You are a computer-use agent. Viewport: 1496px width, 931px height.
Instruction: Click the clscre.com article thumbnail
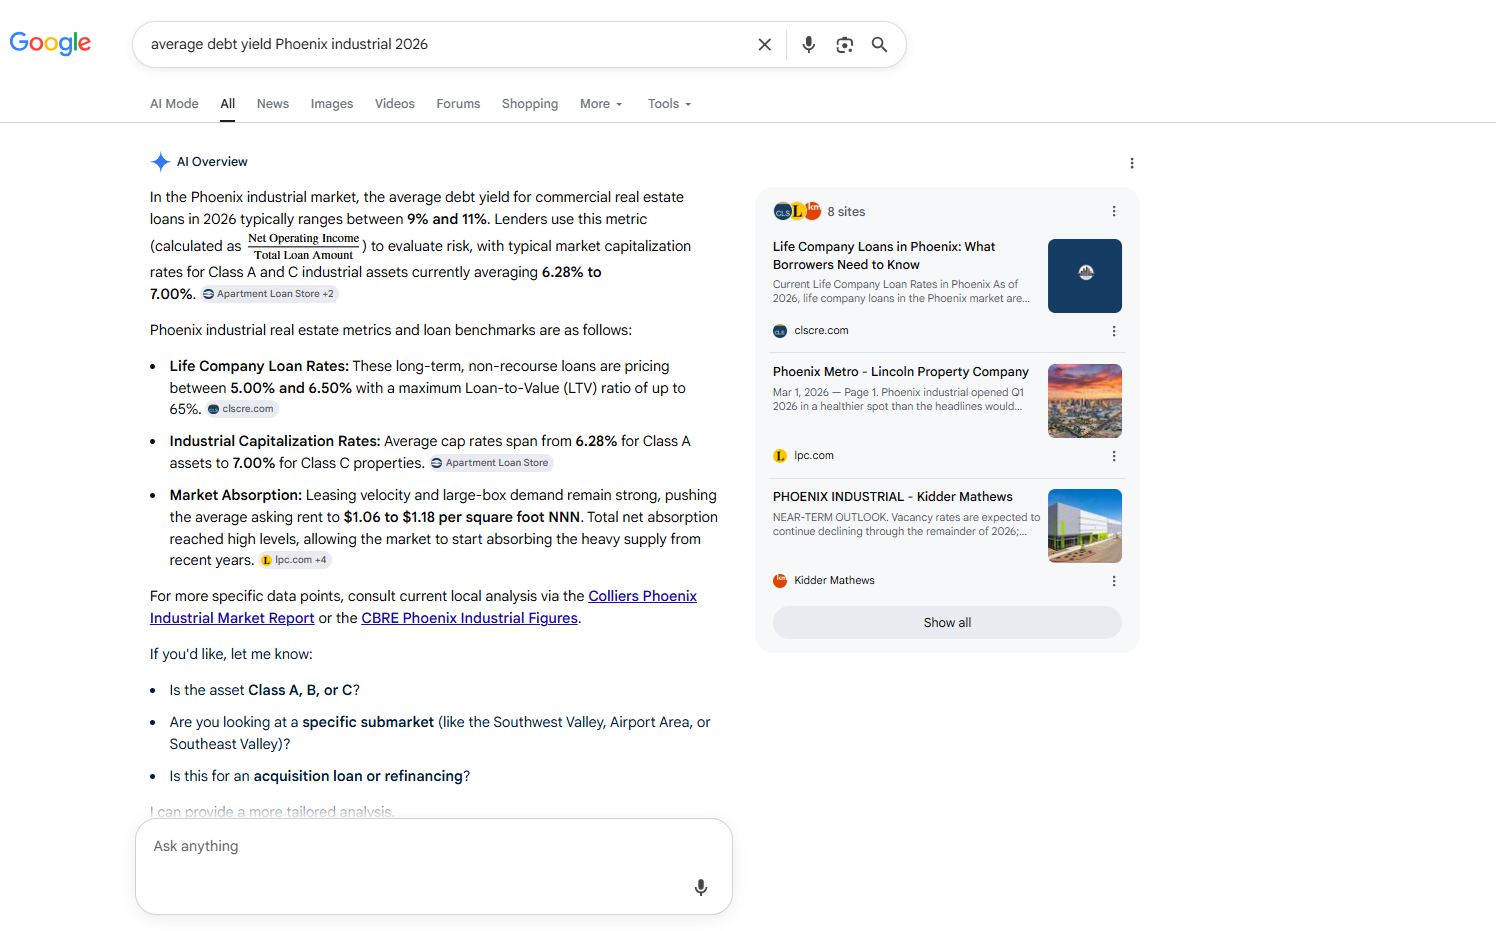[1085, 276]
